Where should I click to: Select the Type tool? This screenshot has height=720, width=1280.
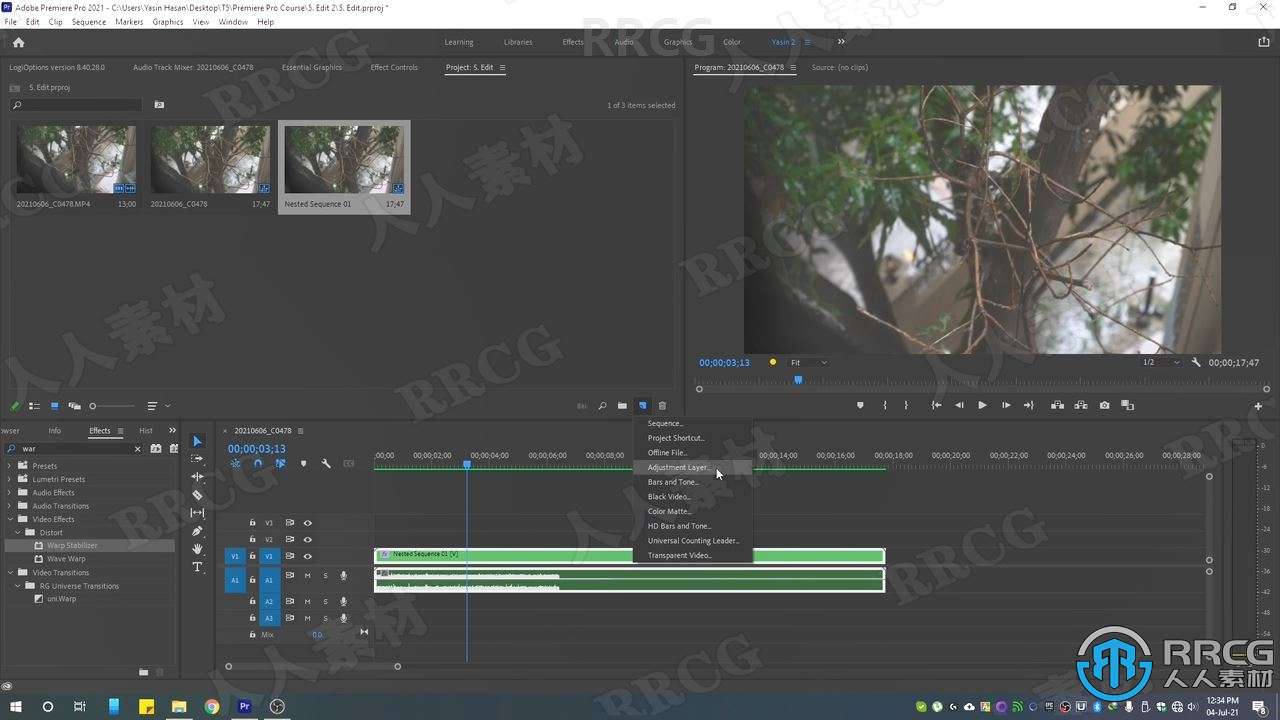(197, 567)
